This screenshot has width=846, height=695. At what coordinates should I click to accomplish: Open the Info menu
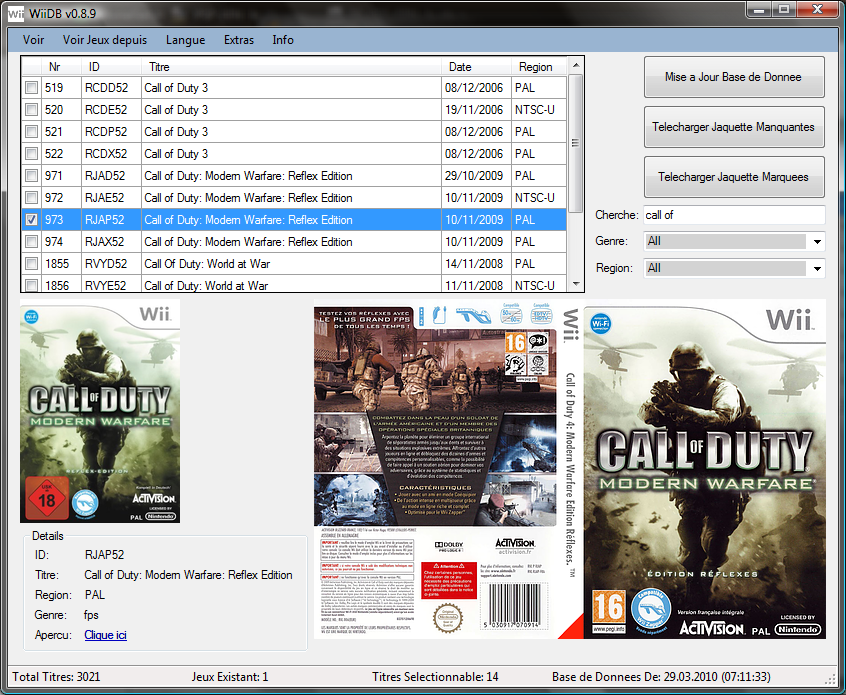coord(283,40)
